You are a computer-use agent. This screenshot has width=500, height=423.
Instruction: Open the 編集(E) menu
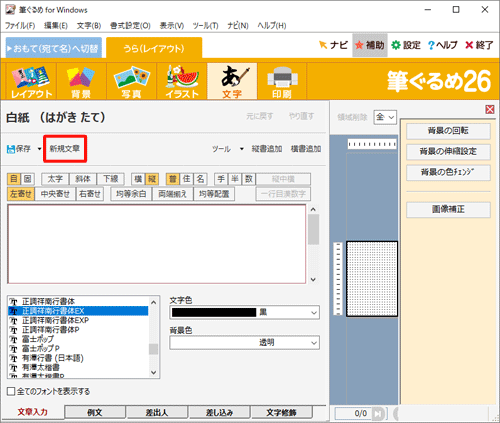click(56, 26)
